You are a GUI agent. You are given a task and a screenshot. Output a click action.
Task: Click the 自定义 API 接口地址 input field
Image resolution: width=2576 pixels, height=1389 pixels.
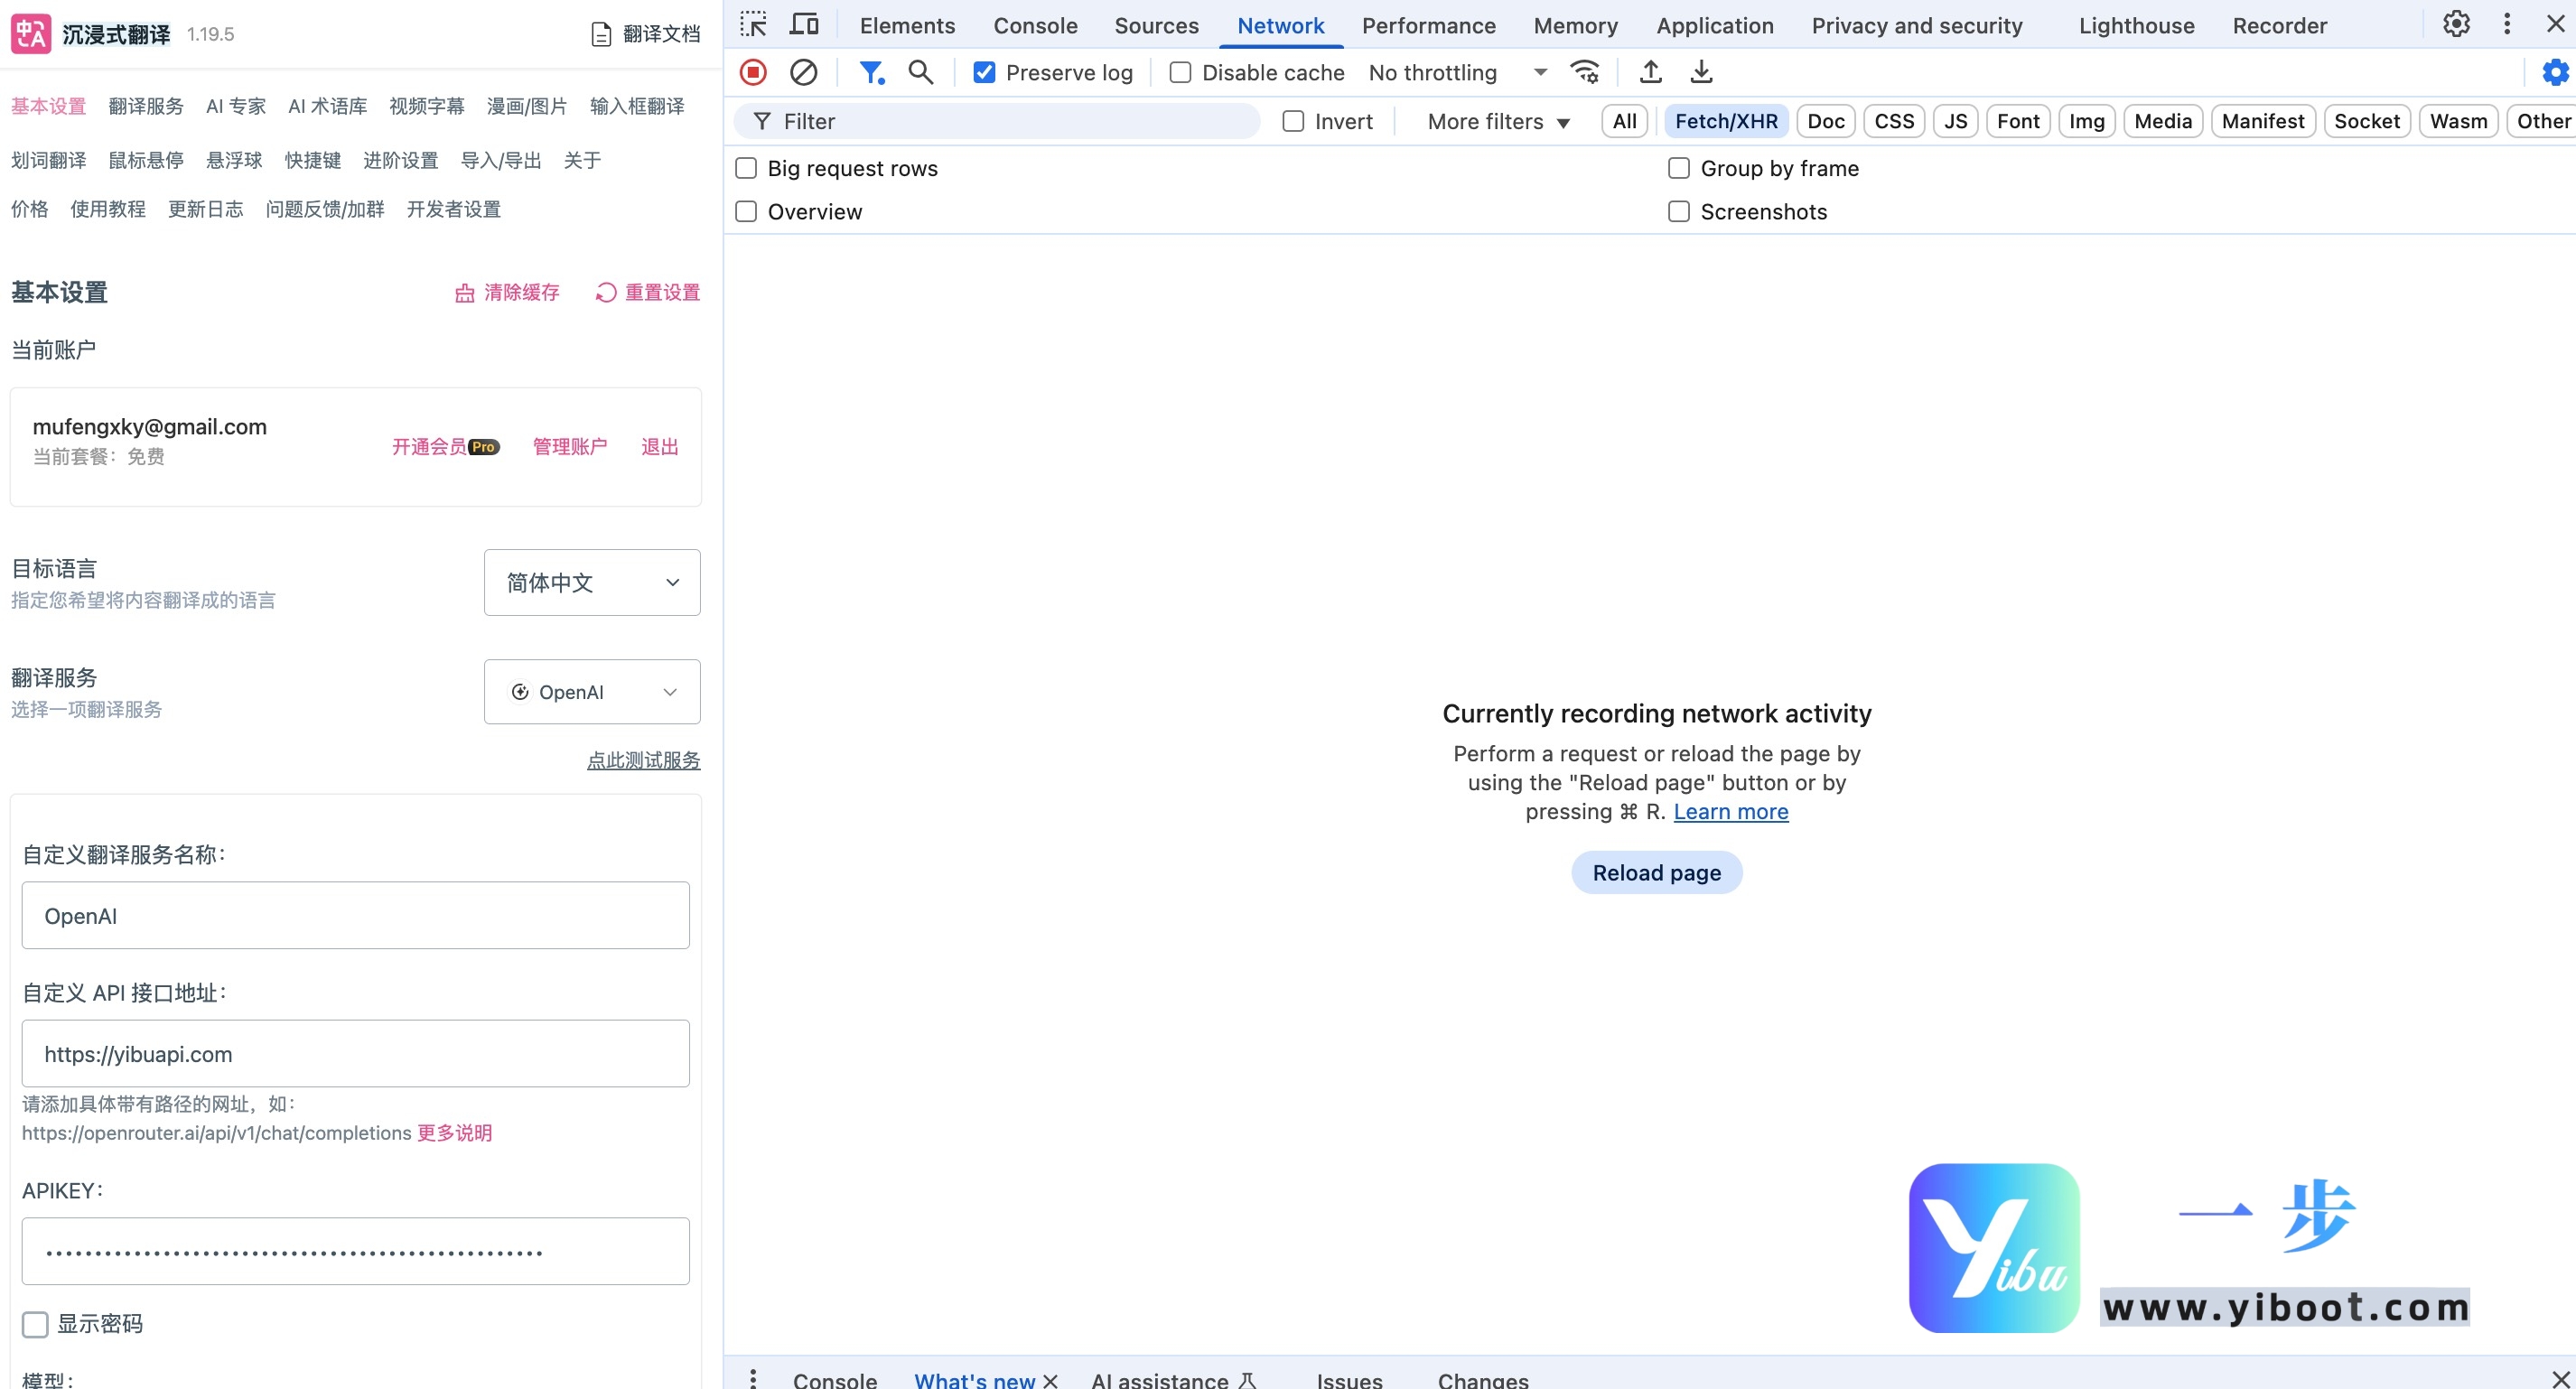(355, 1054)
